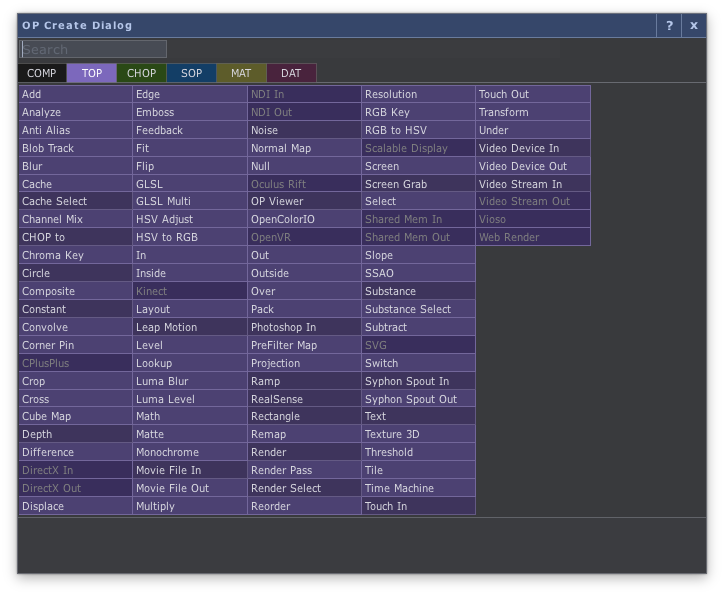
Task: Pick the Multiply operator
Action: coord(190,506)
